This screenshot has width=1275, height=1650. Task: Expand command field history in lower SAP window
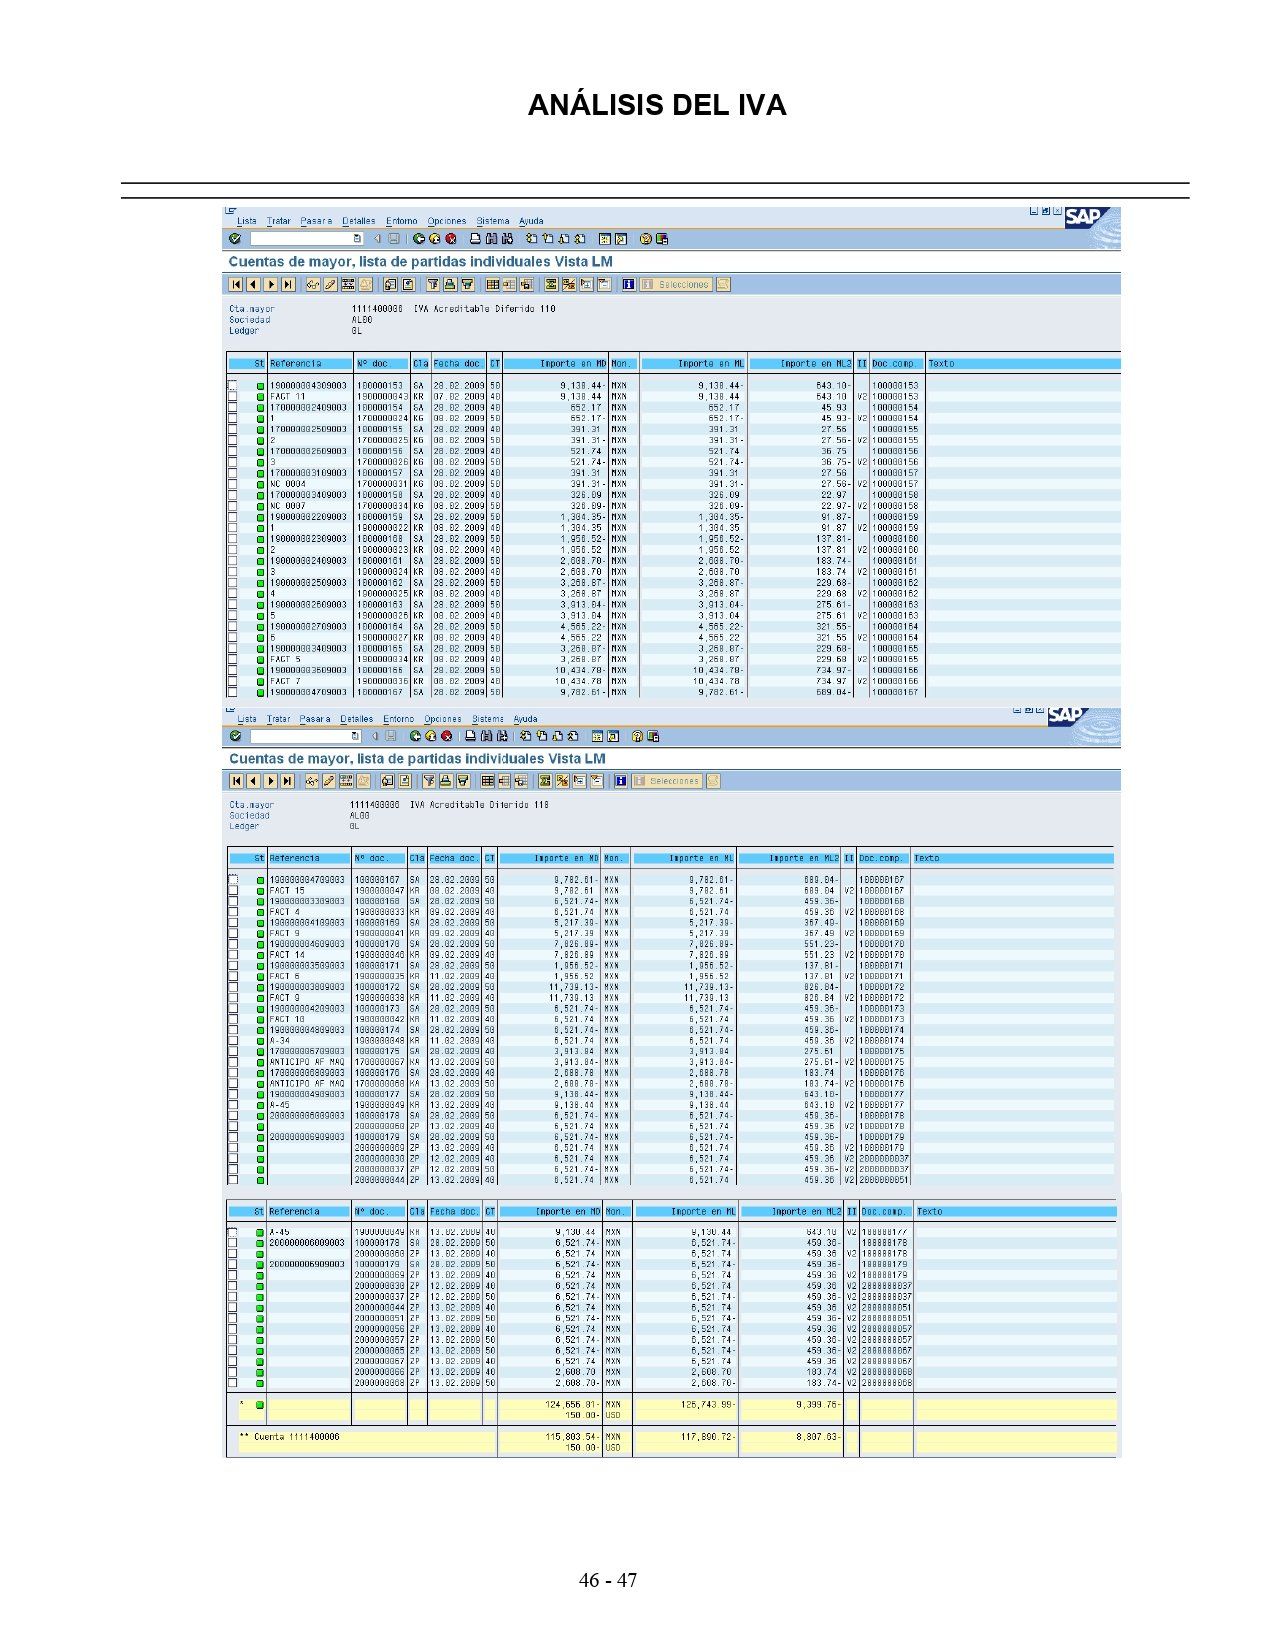pyautogui.click(x=355, y=736)
